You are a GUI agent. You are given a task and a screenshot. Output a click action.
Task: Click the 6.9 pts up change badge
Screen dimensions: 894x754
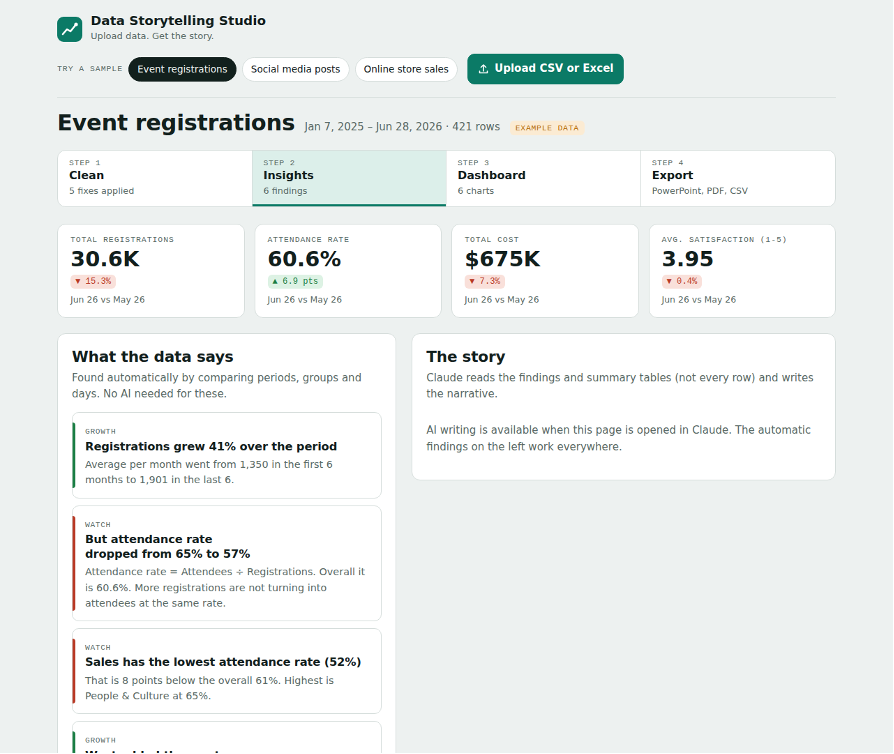tap(295, 281)
